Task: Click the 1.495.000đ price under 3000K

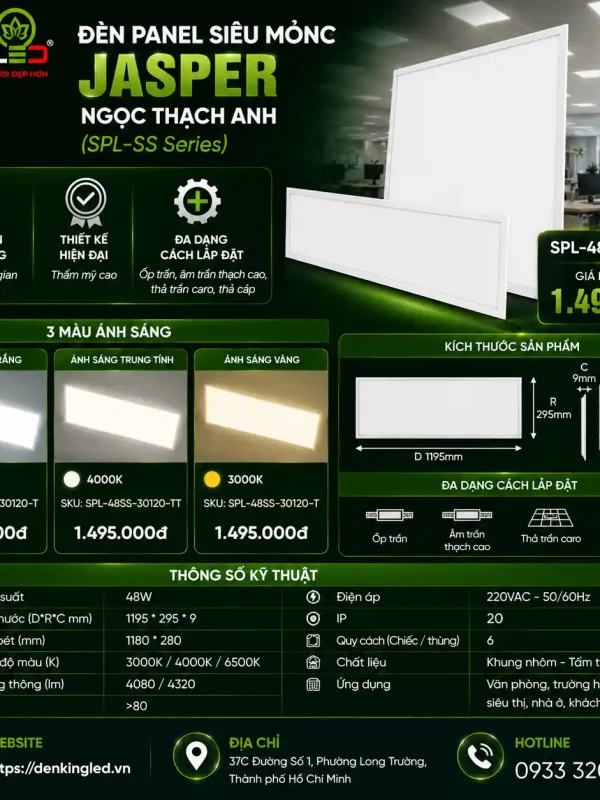Action: point(261,533)
